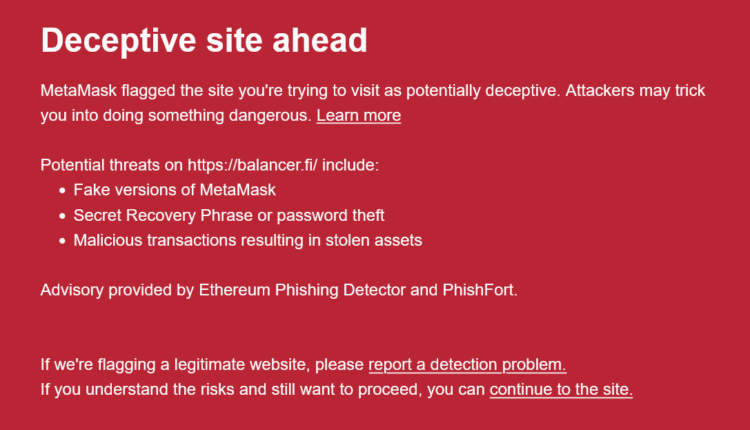Proceed via continue to the site link

pos(561,389)
